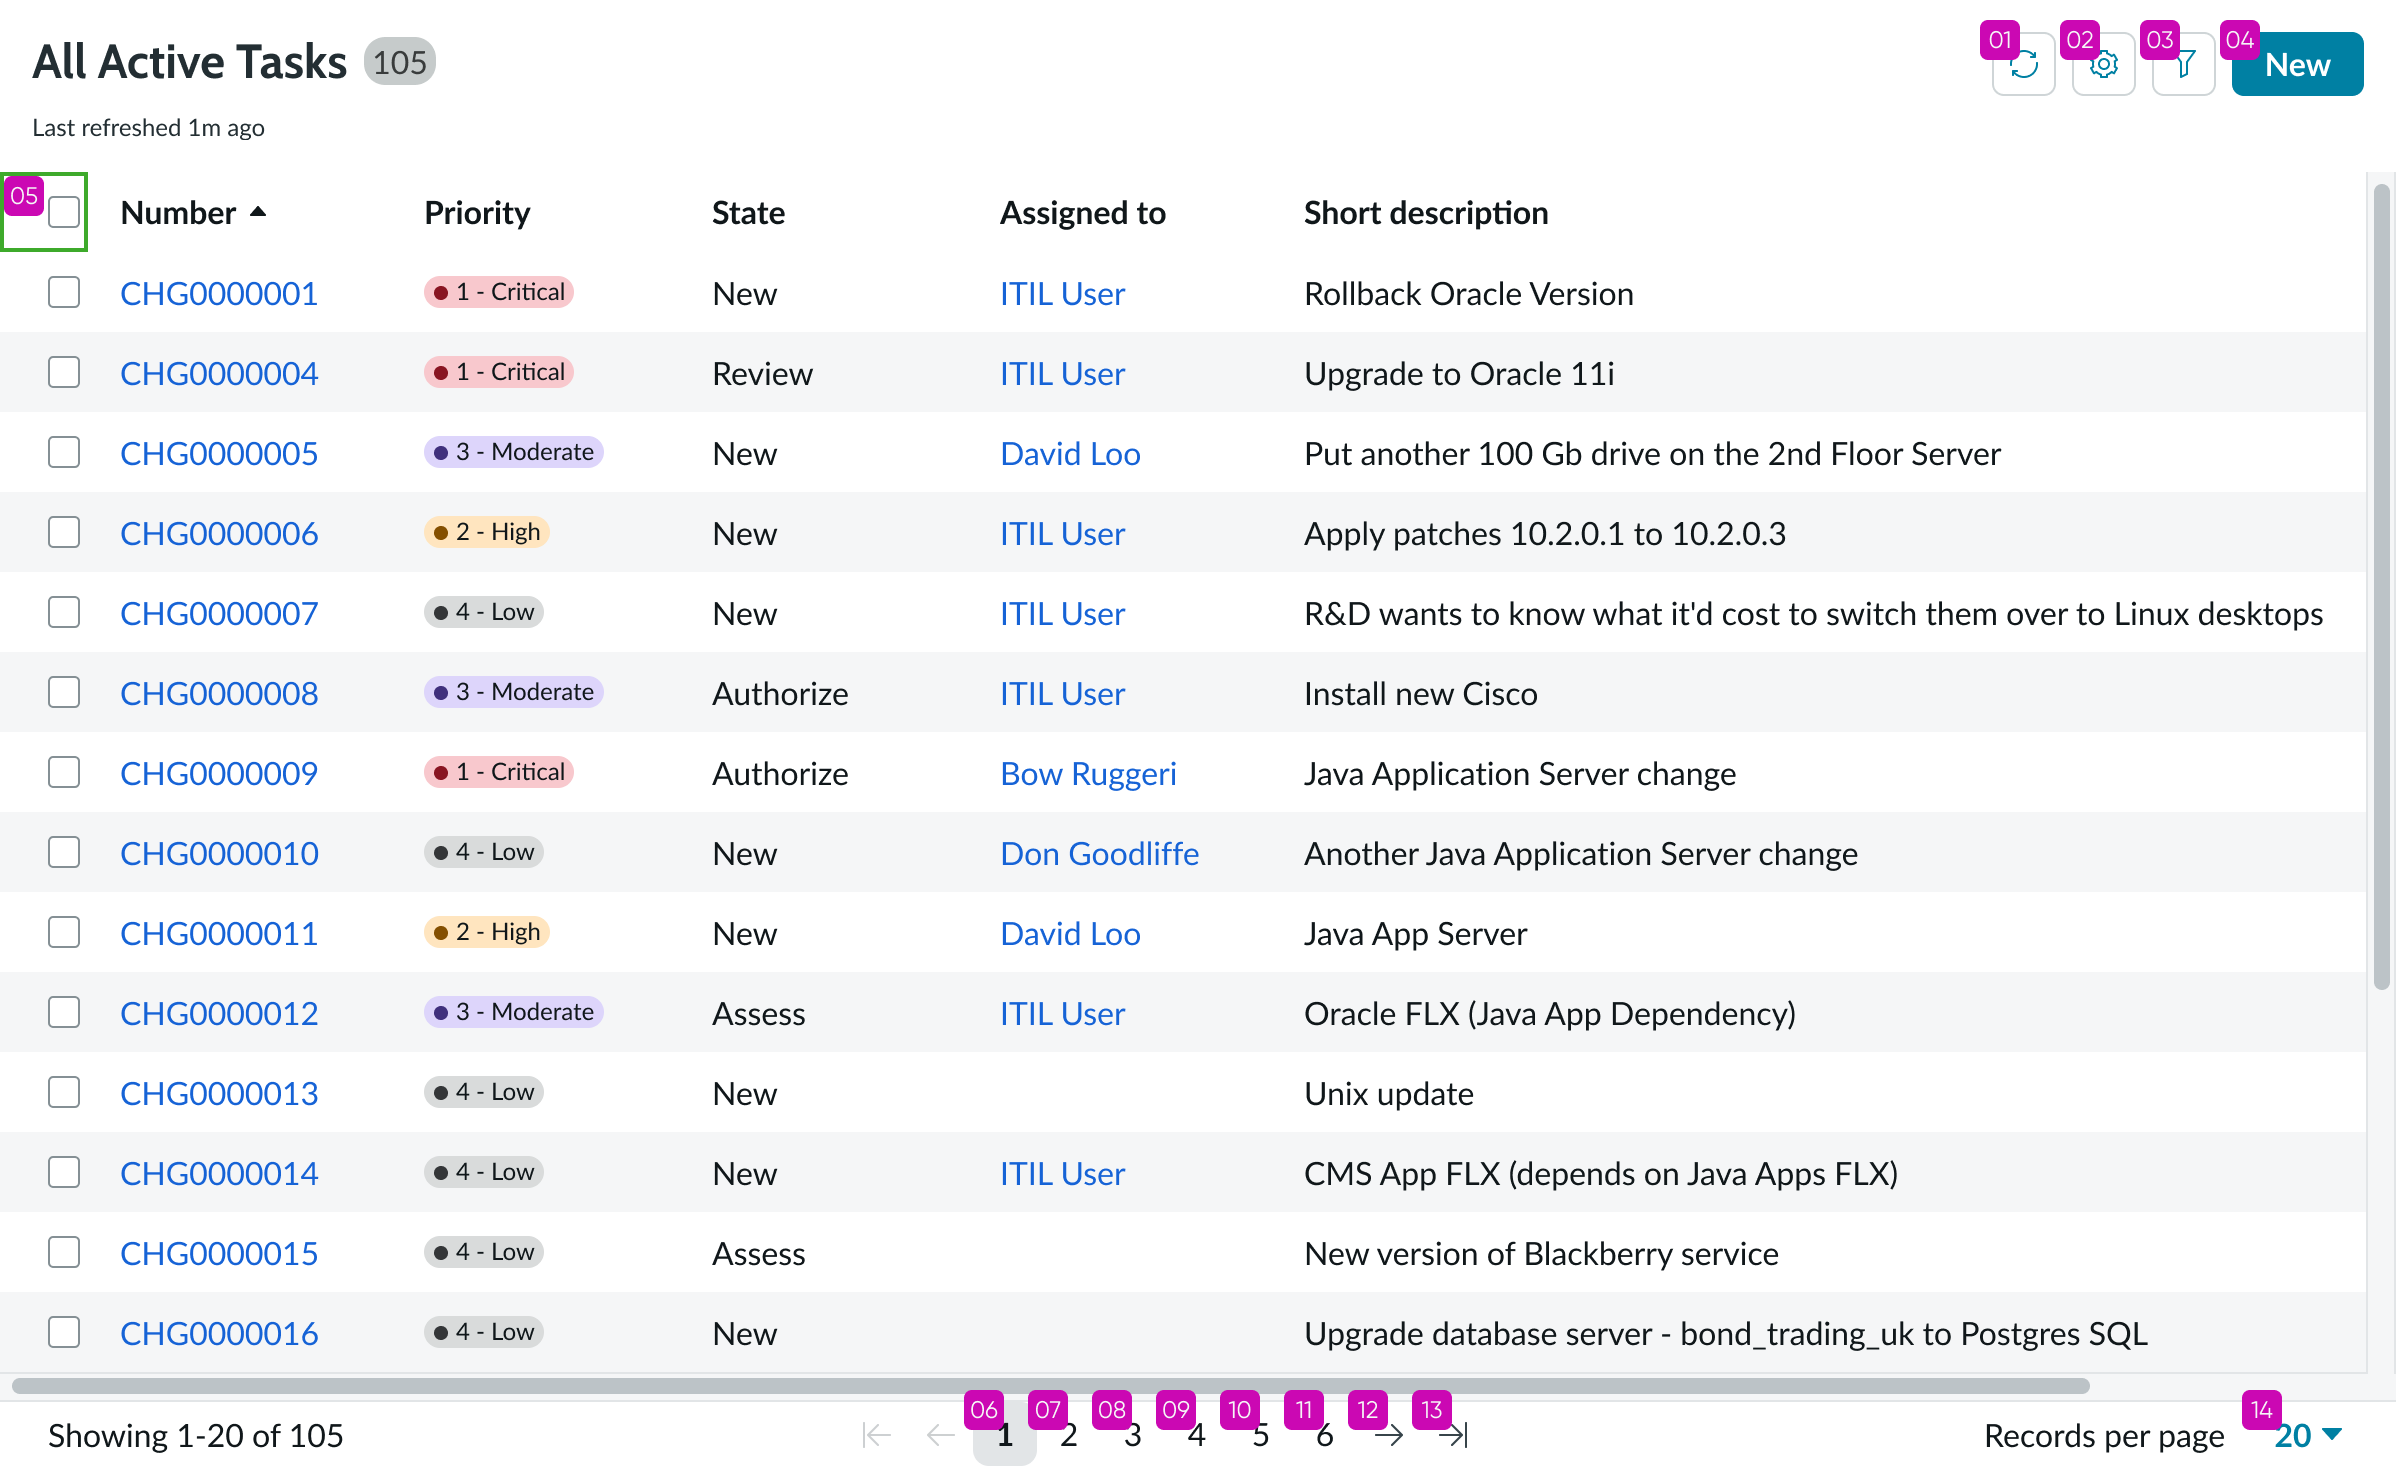Click the New button
Screen dimensions: 2396x1466
tap(2296, 64)
